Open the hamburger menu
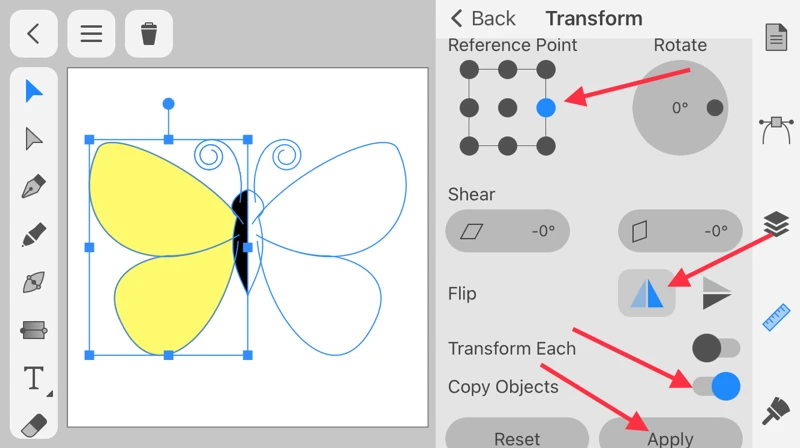800x448 pixels. coord(91,33)
